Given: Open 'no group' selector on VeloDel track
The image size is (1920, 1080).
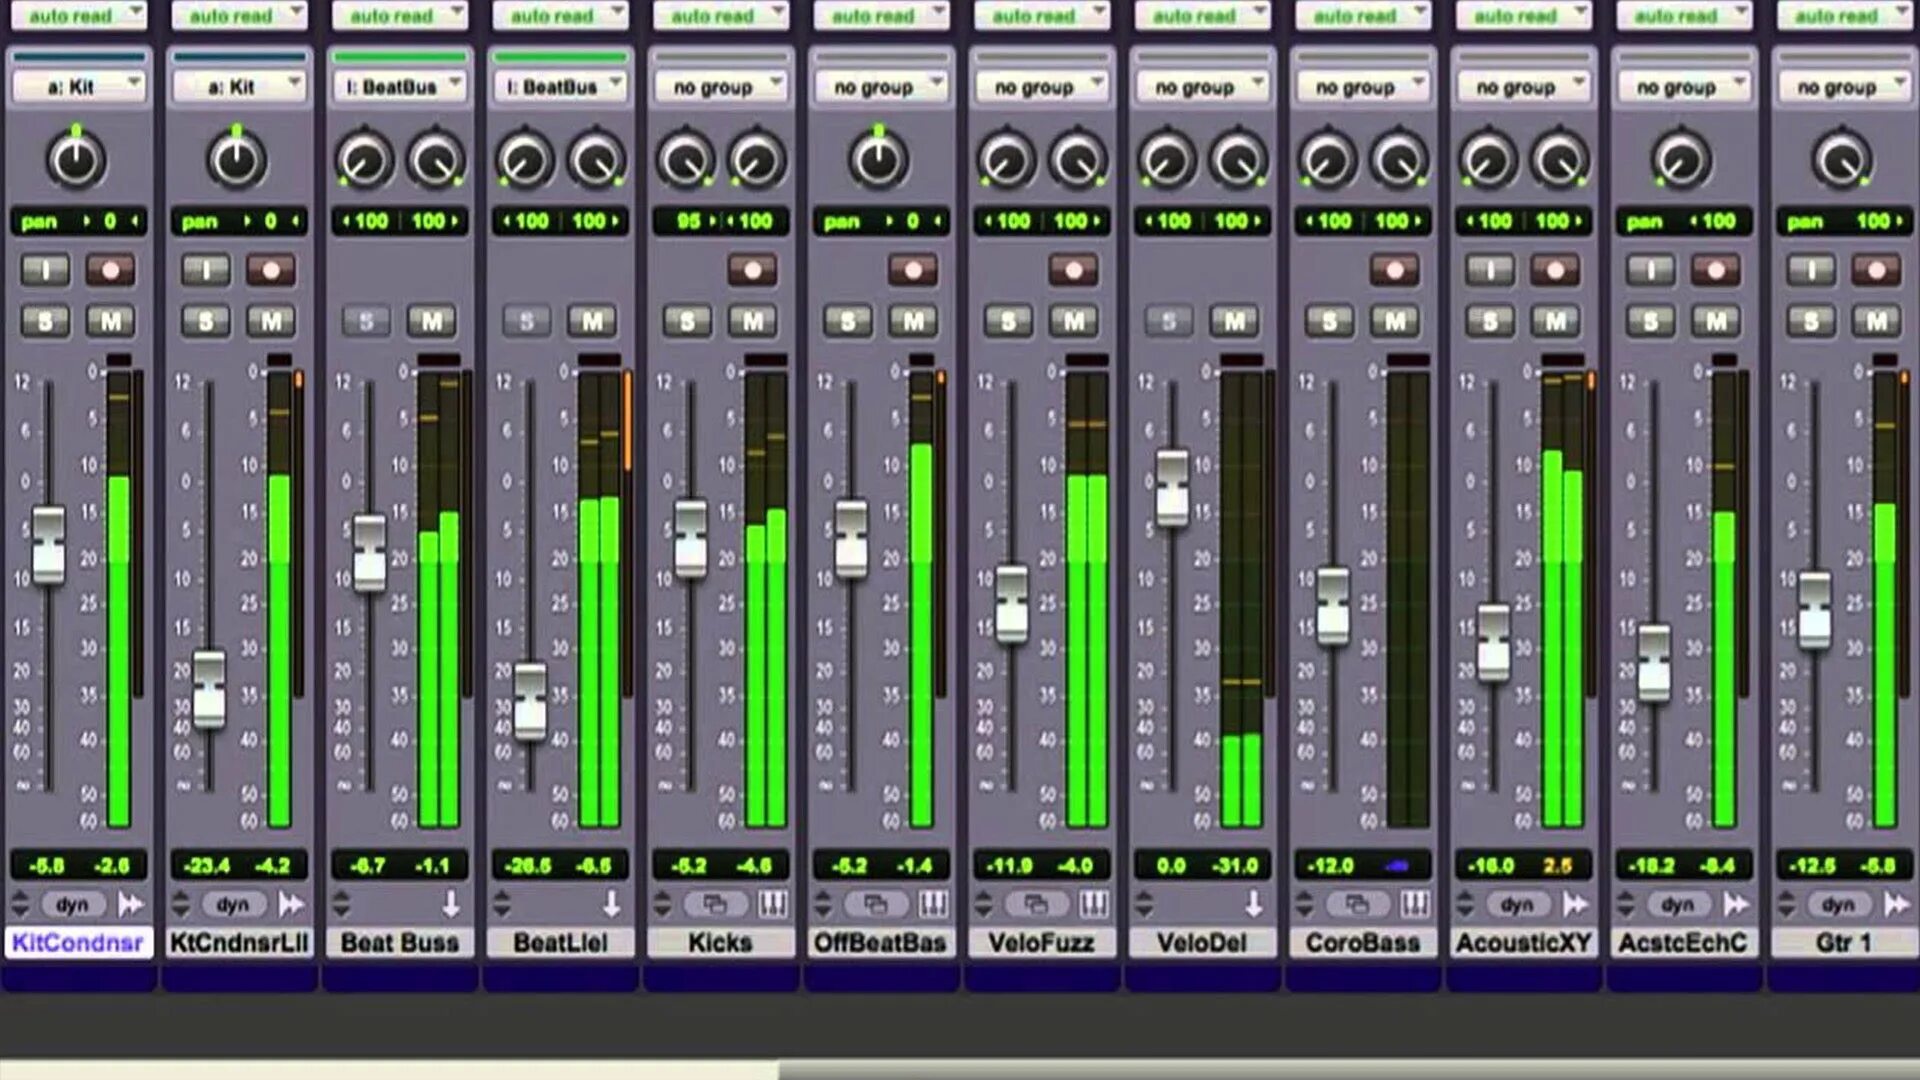Looking at the screenshot, I should [x=1203, y=87].
